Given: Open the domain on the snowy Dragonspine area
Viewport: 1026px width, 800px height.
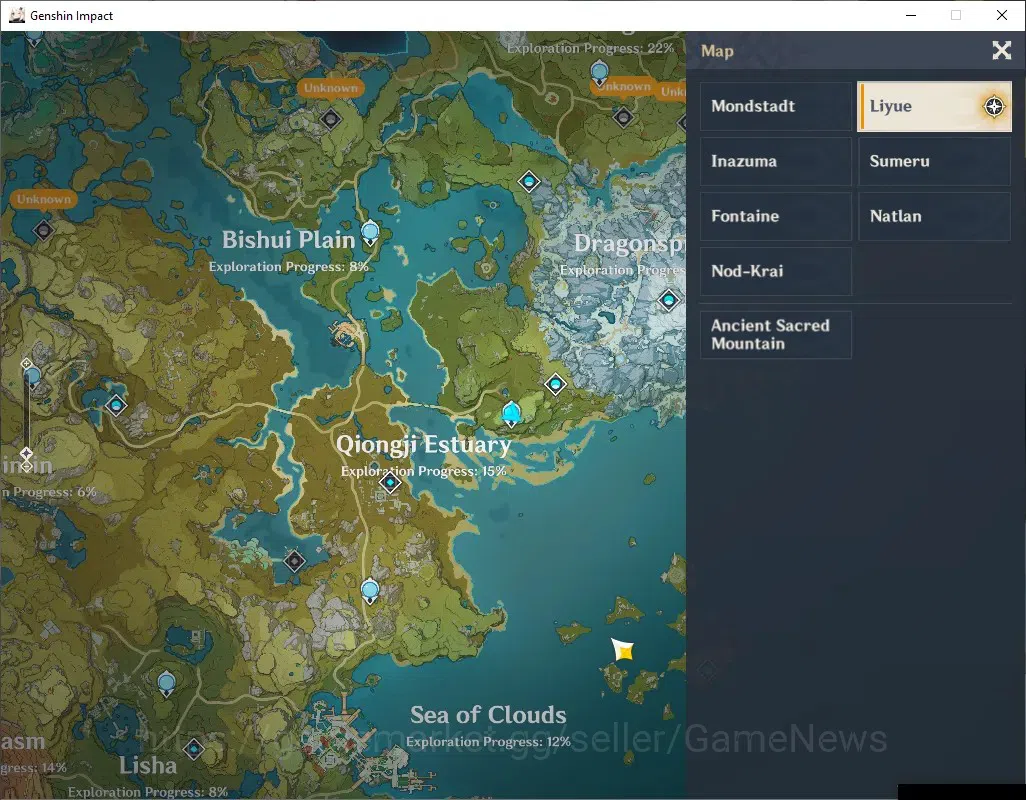Looking at the screenshot, I should (x=669, y=300).
